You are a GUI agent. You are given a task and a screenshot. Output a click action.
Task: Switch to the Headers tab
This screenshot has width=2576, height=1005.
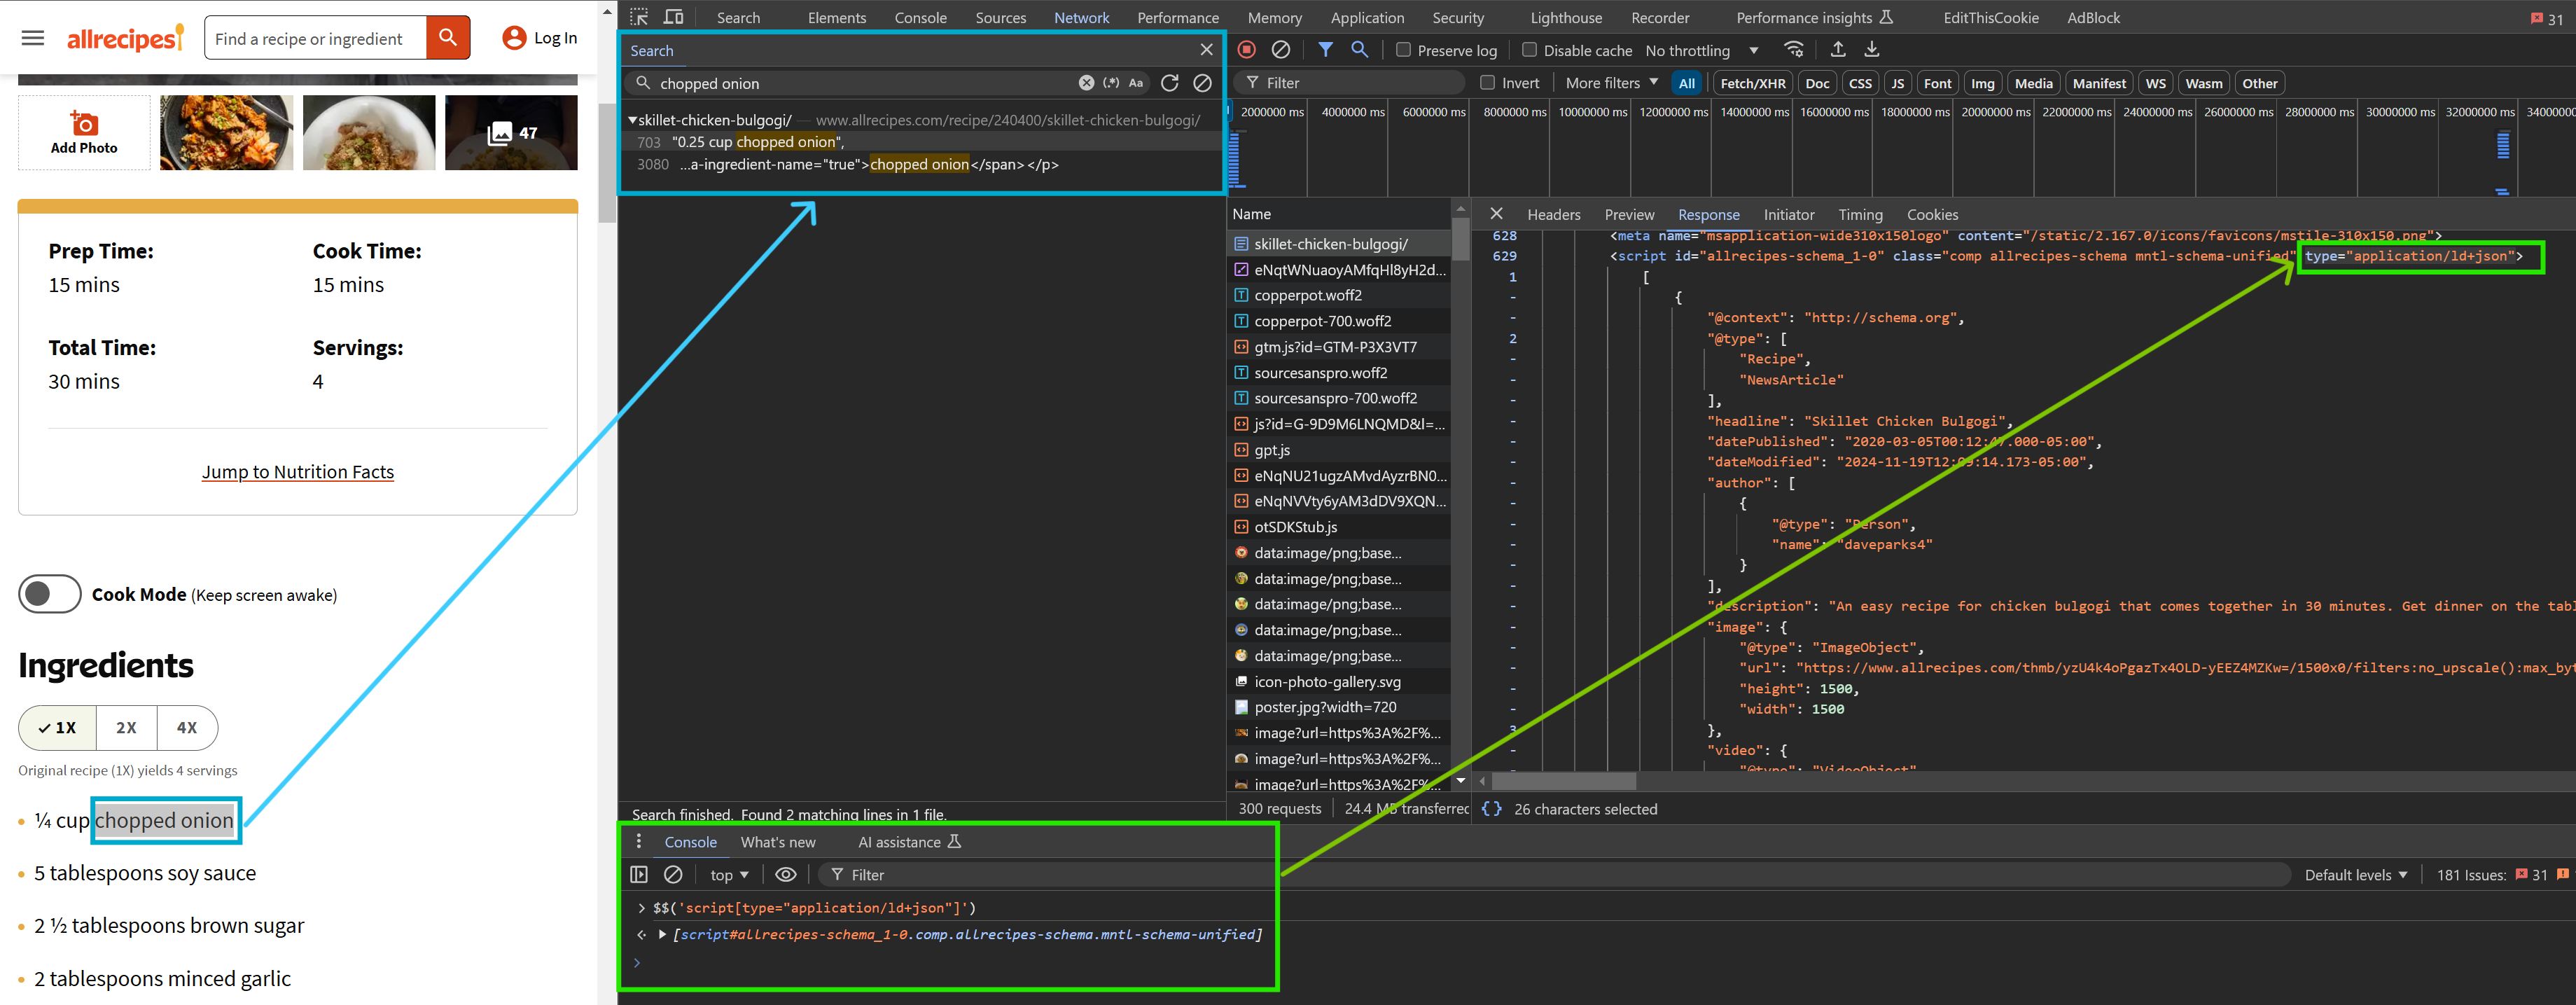1554,214
